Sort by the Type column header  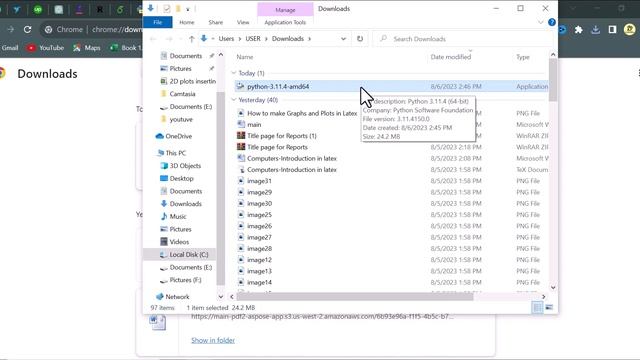pyautogui.click(x=523, y=57)
